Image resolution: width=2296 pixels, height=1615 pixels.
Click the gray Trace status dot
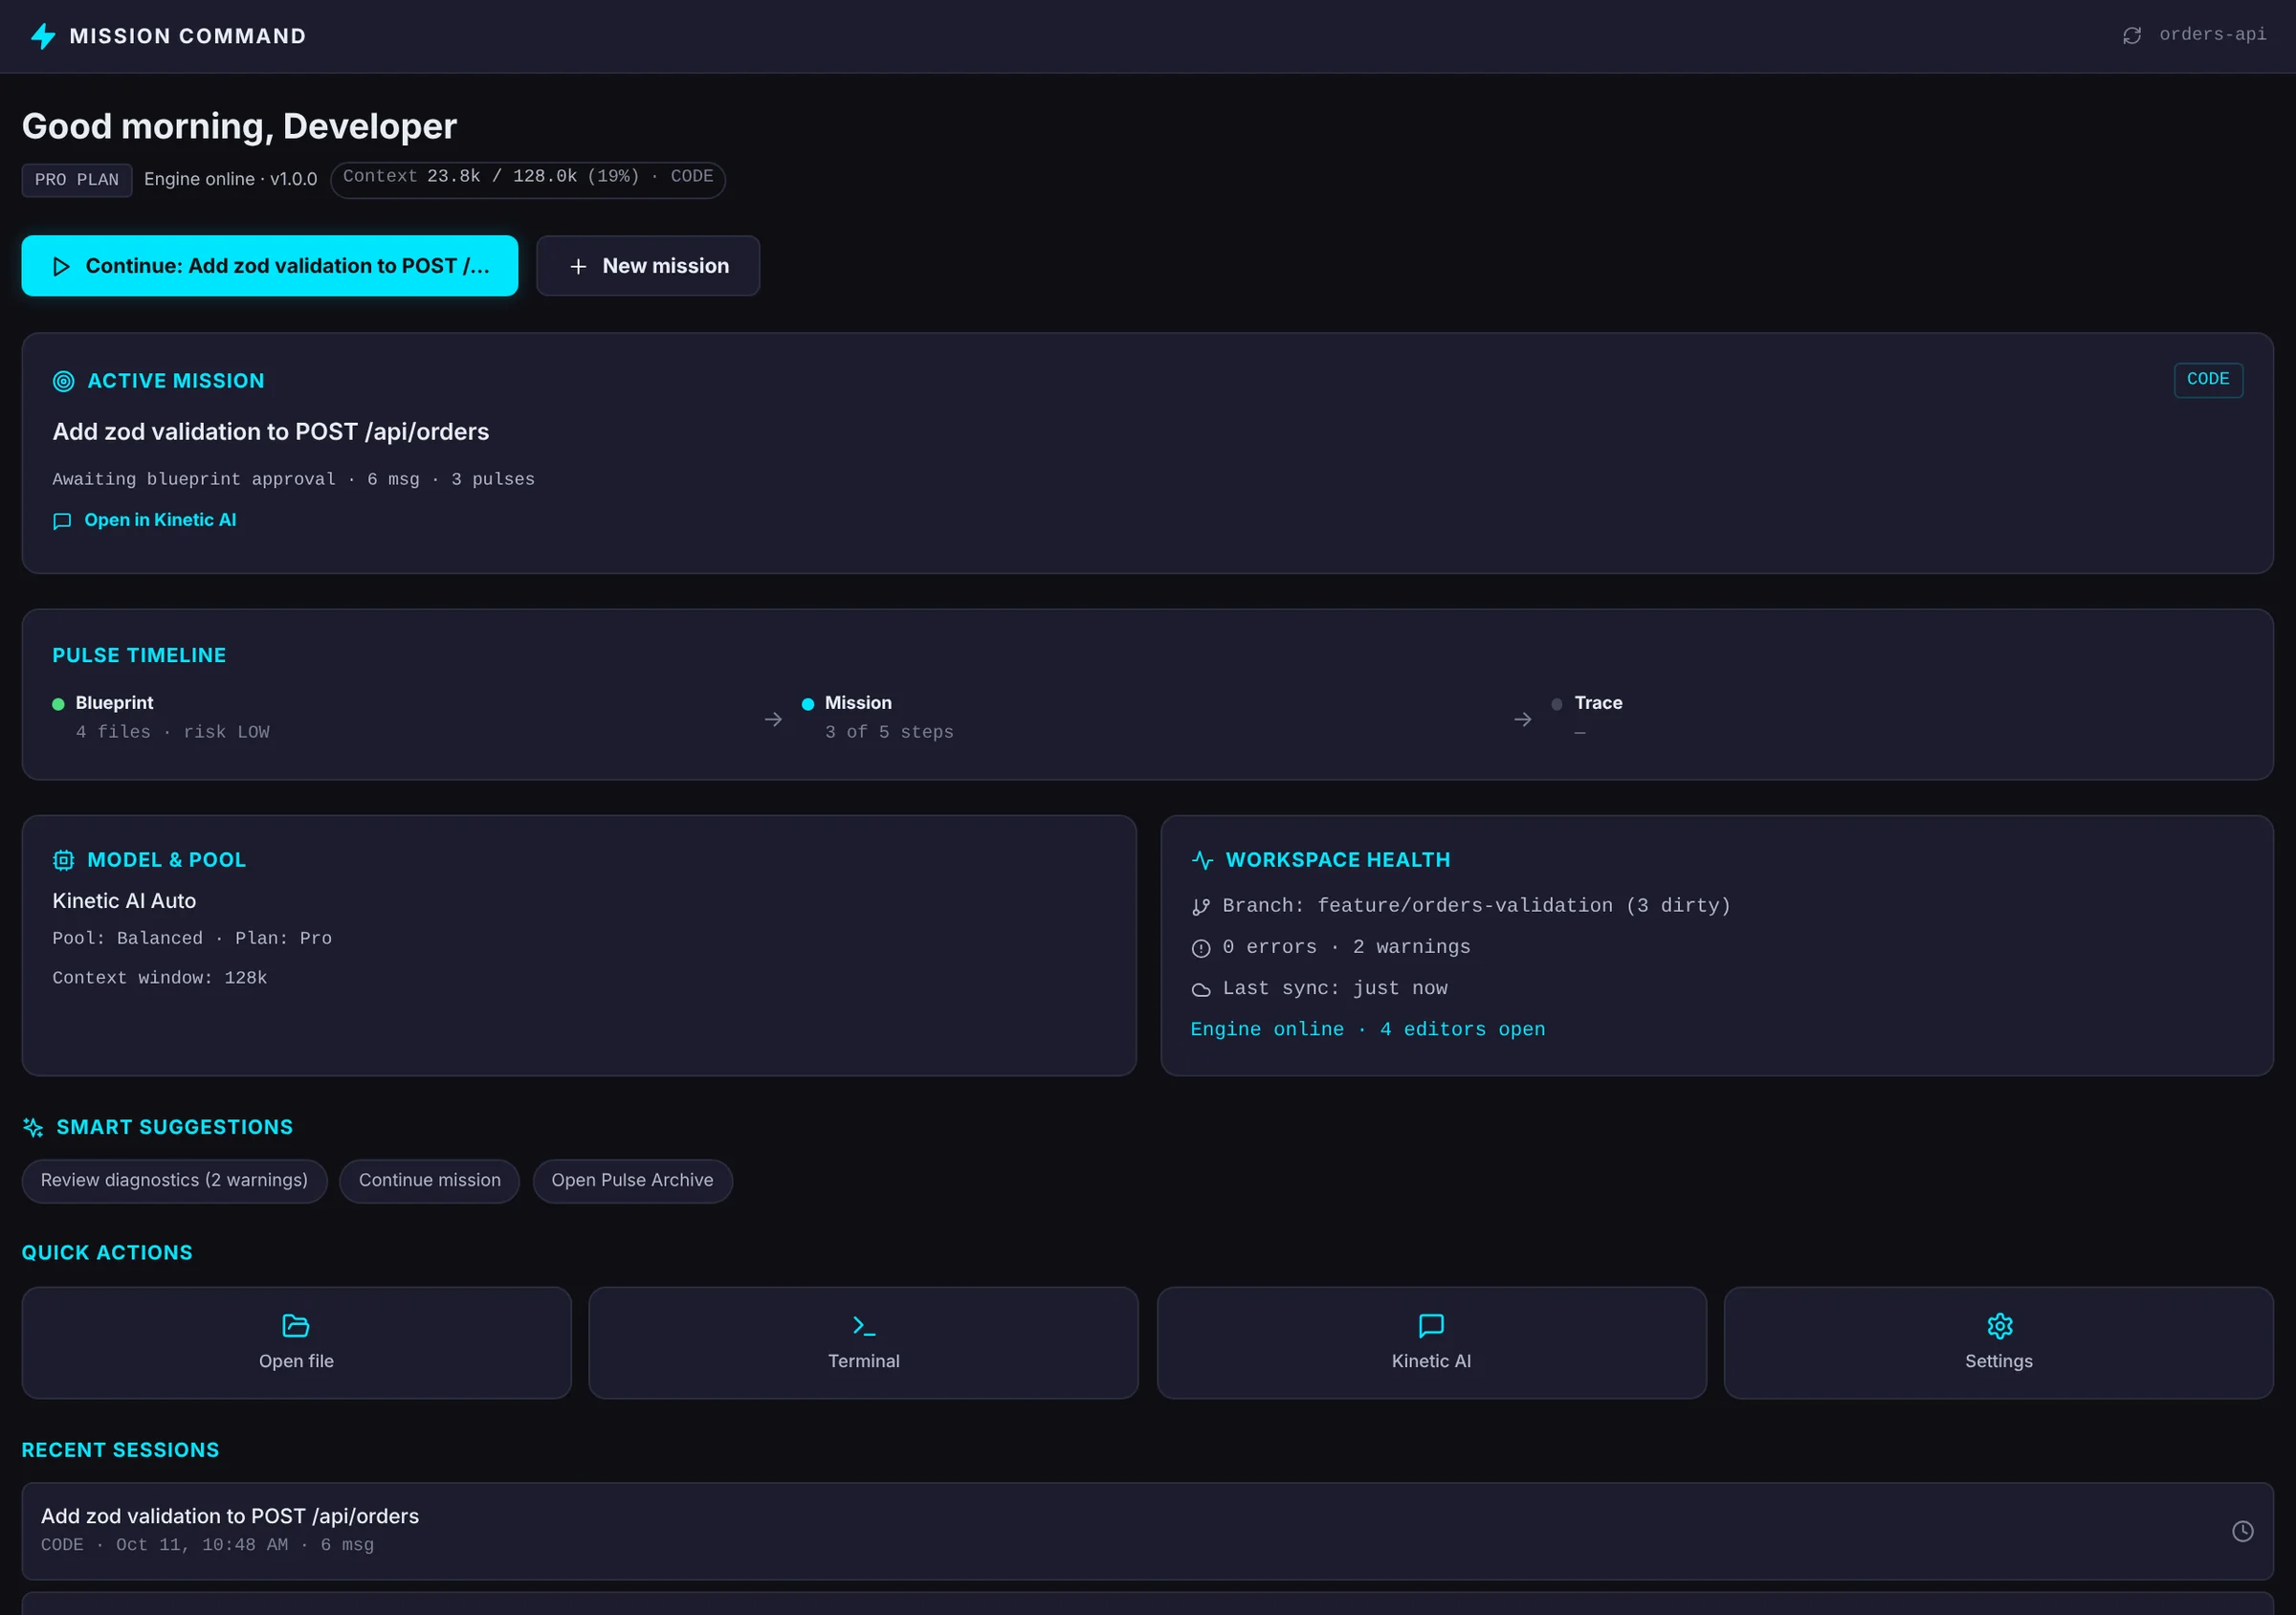click(1557, 704)
